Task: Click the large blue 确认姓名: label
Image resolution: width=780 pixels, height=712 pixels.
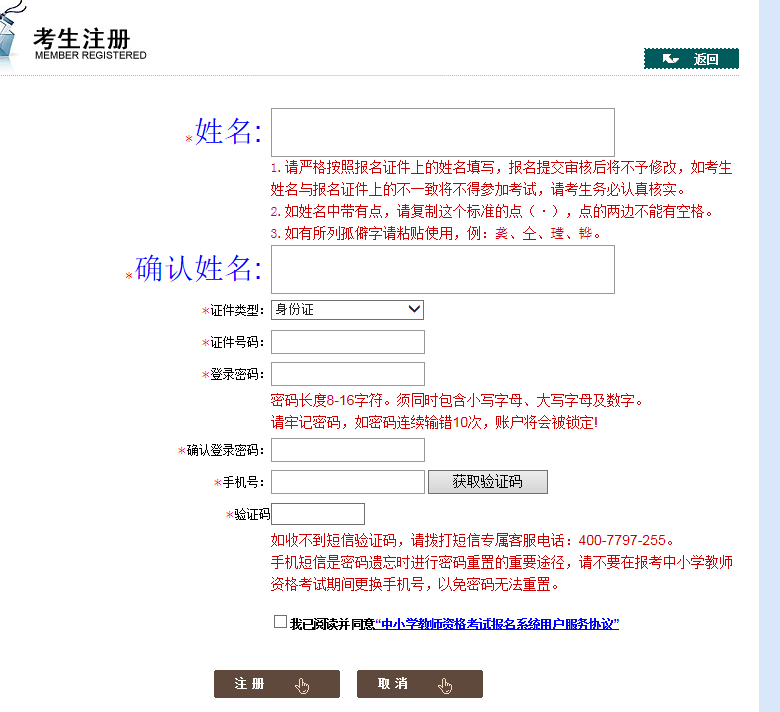Action: [198, 268]
